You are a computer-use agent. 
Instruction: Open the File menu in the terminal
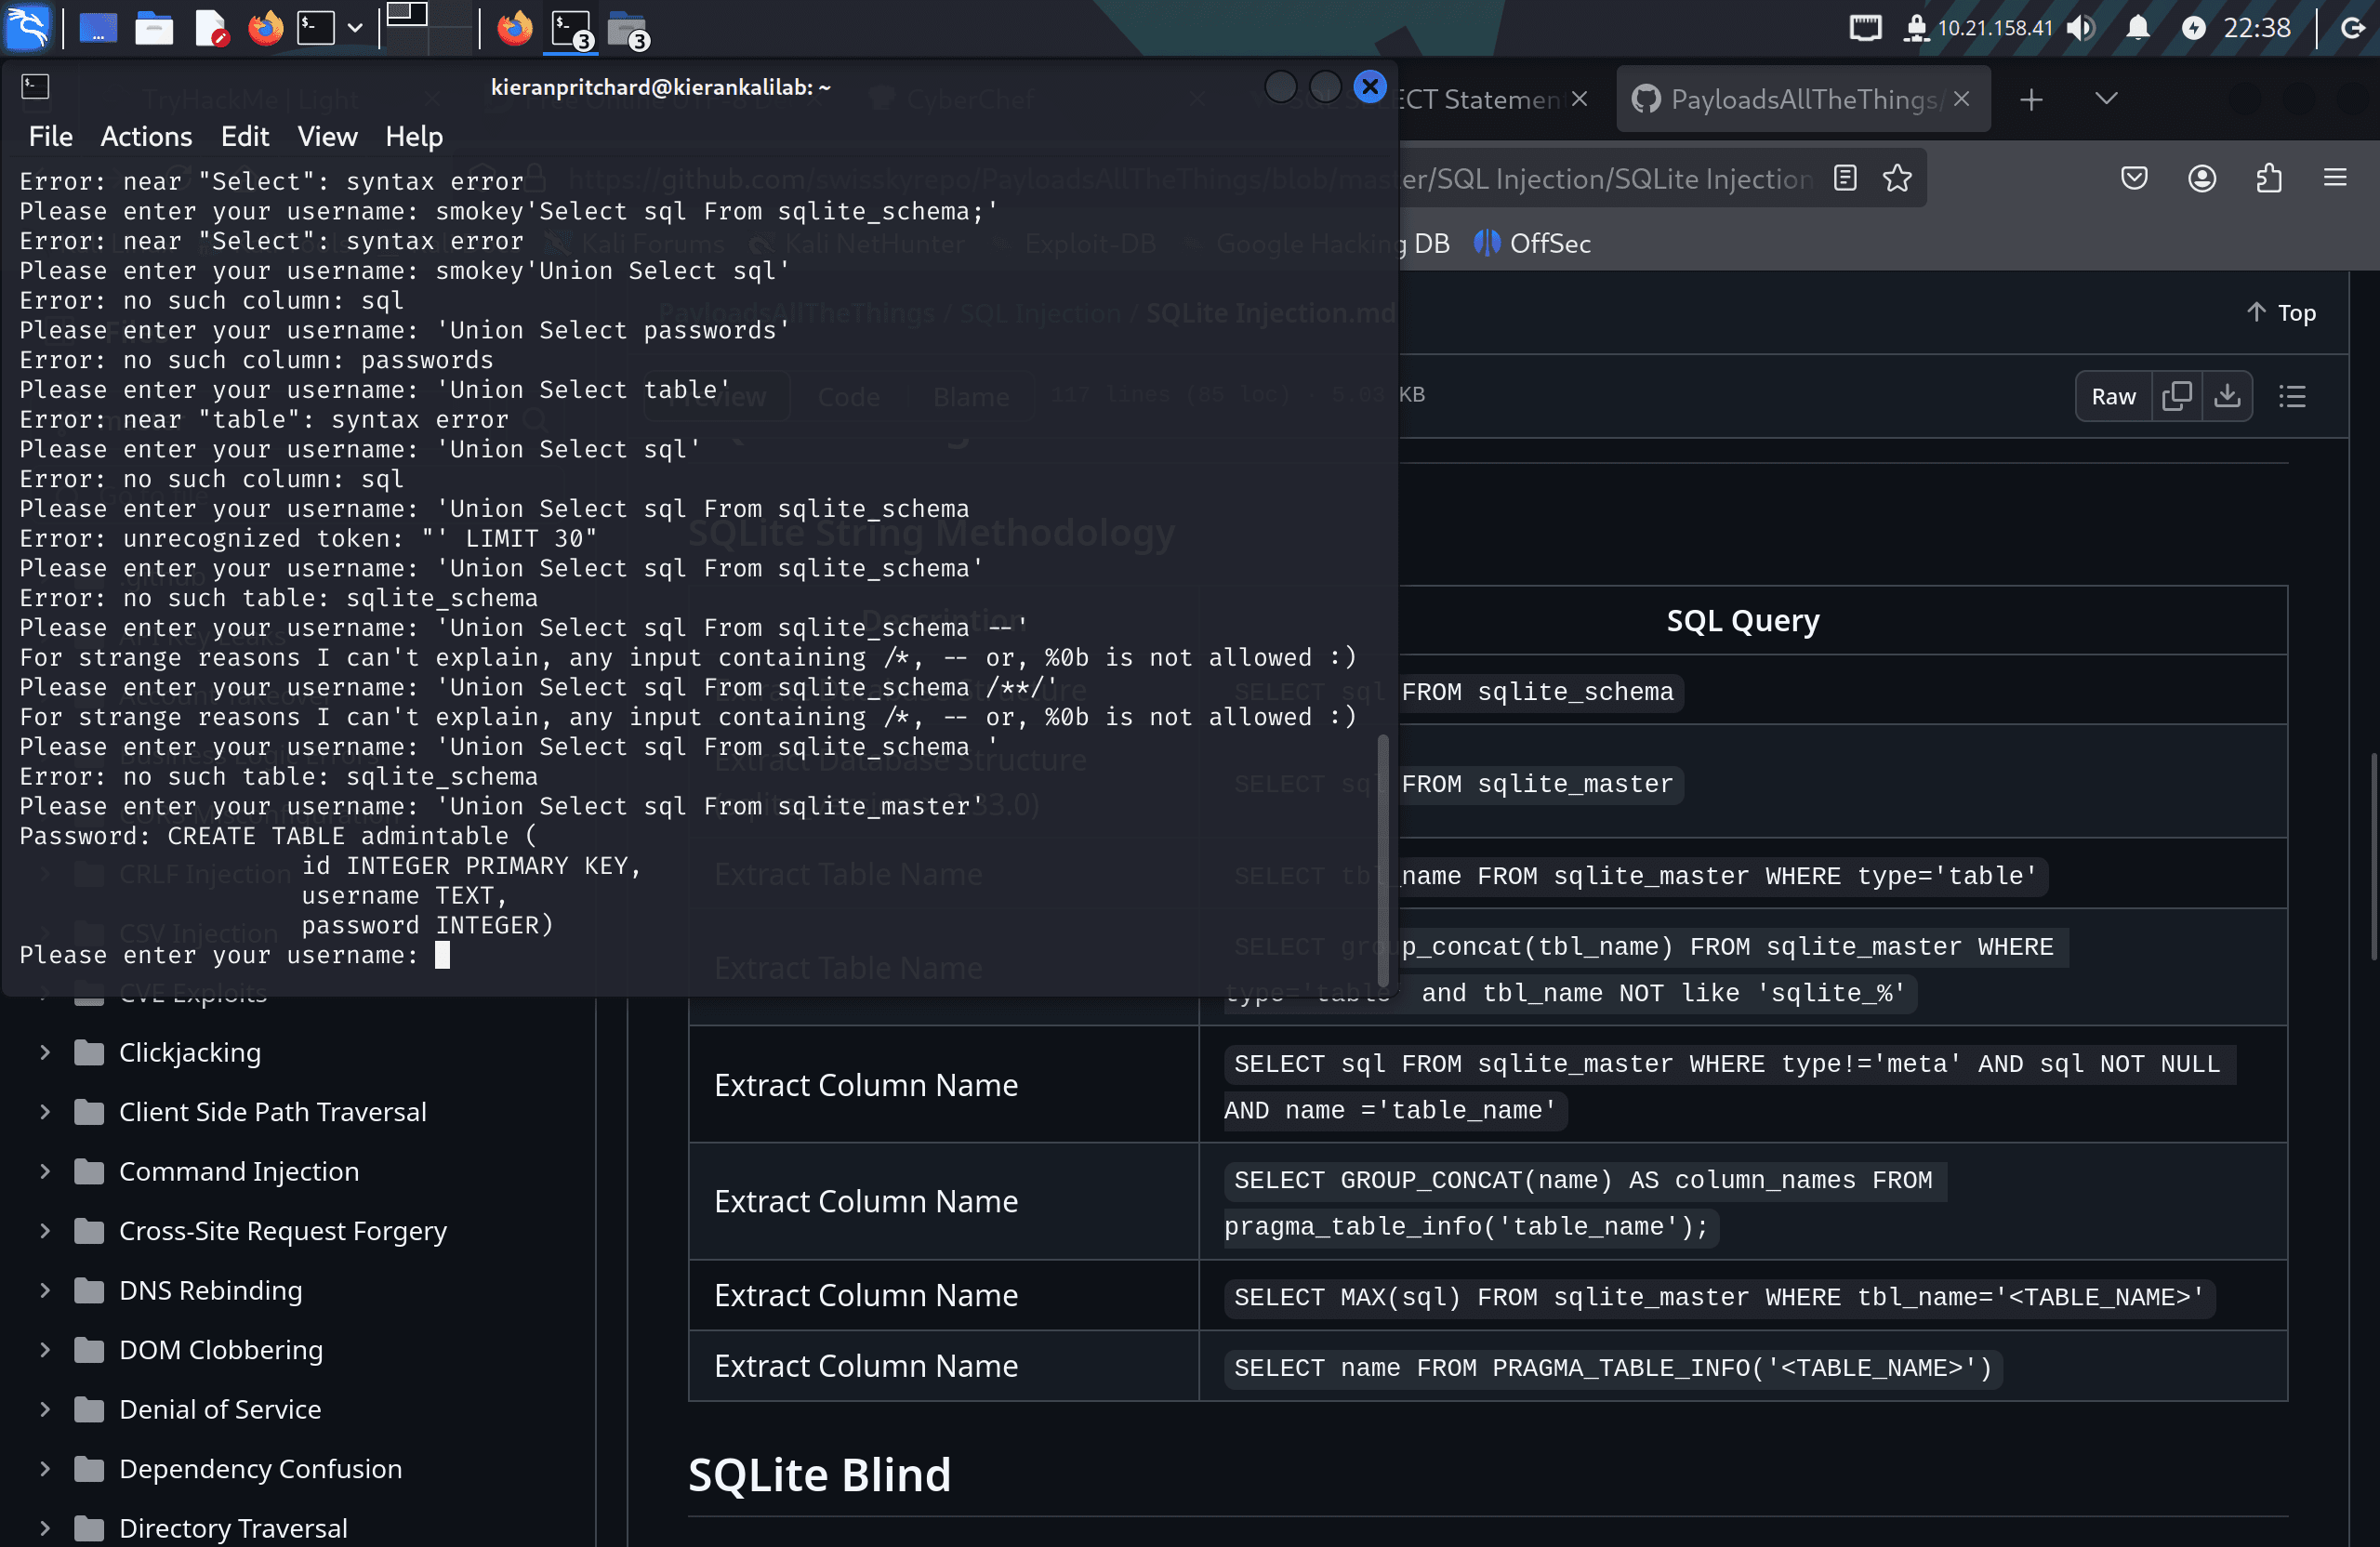pyautogui.click(x=50, y=136)
